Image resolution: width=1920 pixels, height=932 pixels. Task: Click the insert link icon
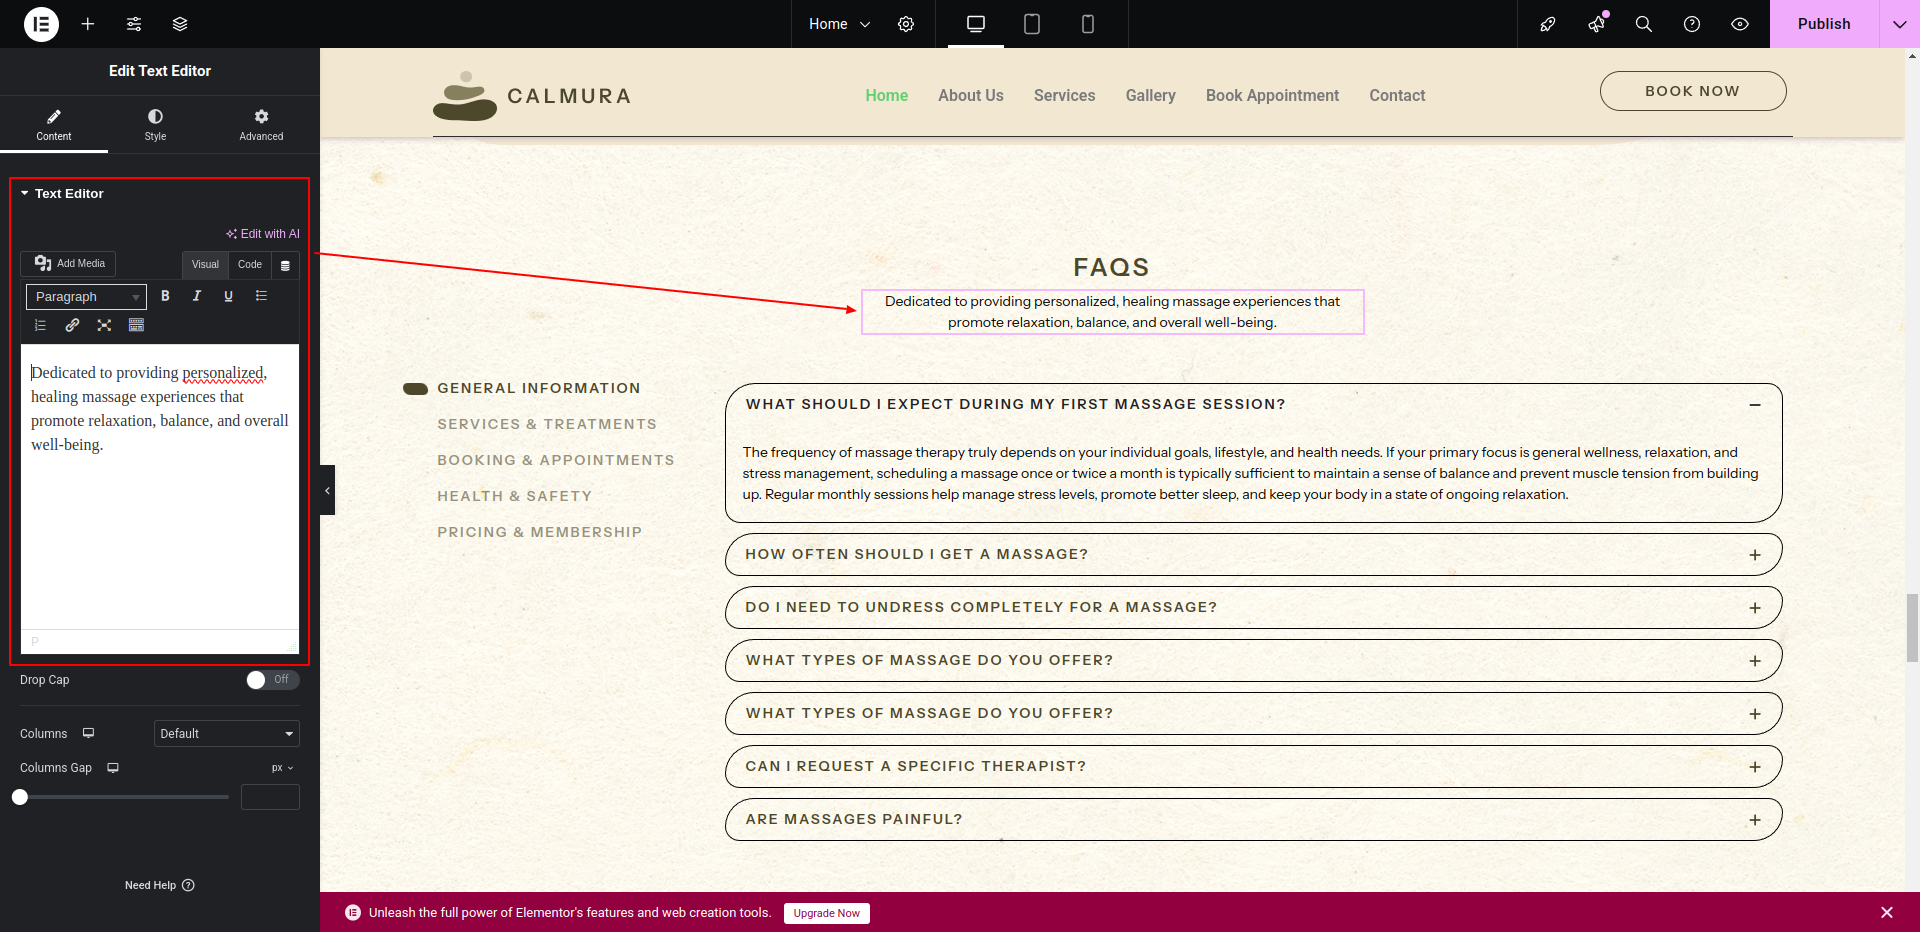tap(72, 325)
